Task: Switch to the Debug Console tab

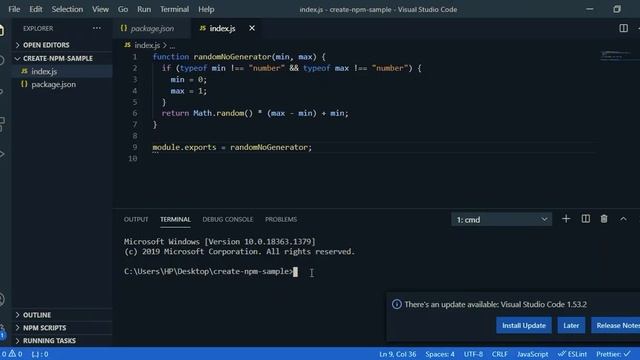Action: pyautogui.click(x=228, y=220)
